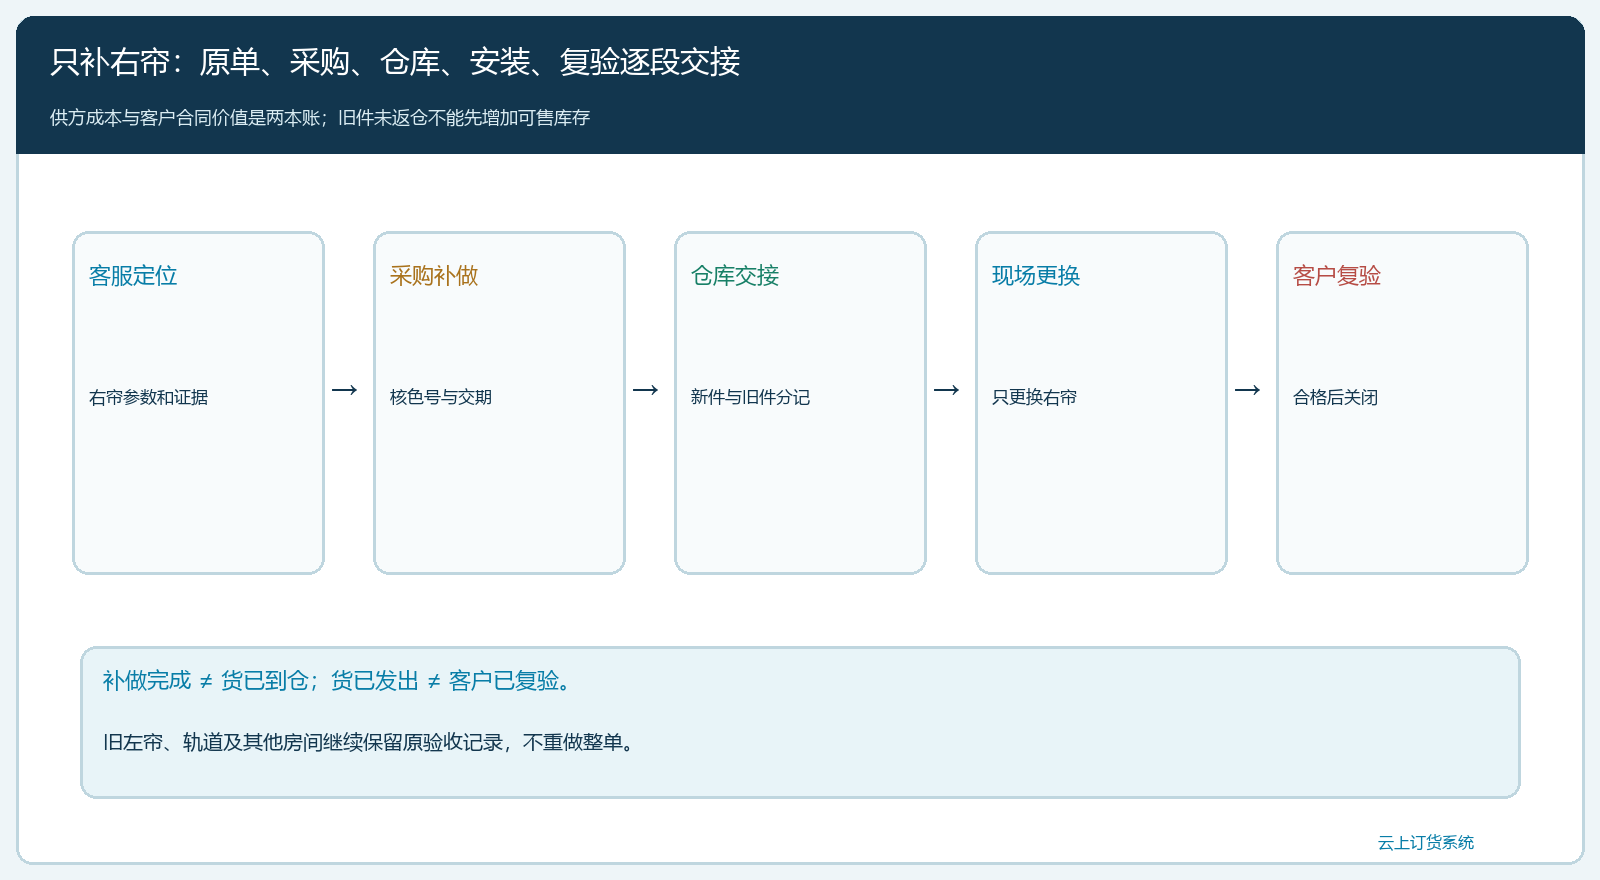
Task: Select the 现场更换 step card
Action: [1101, 403]
